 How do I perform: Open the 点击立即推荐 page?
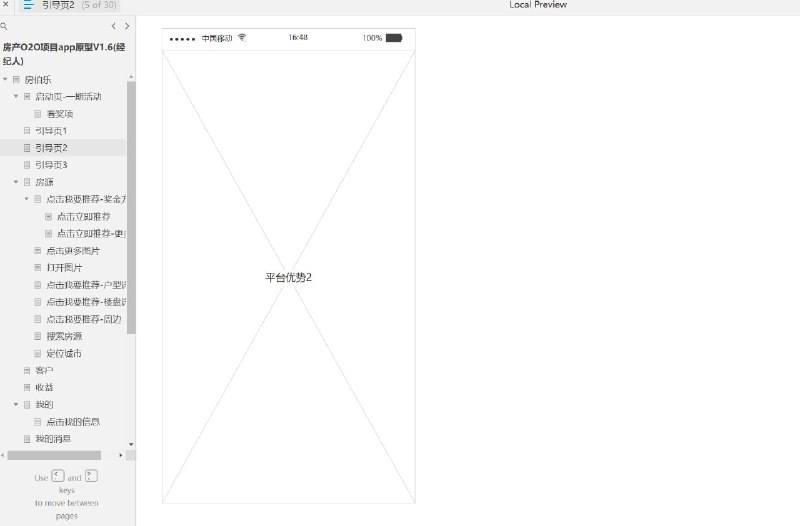(84, 216)
